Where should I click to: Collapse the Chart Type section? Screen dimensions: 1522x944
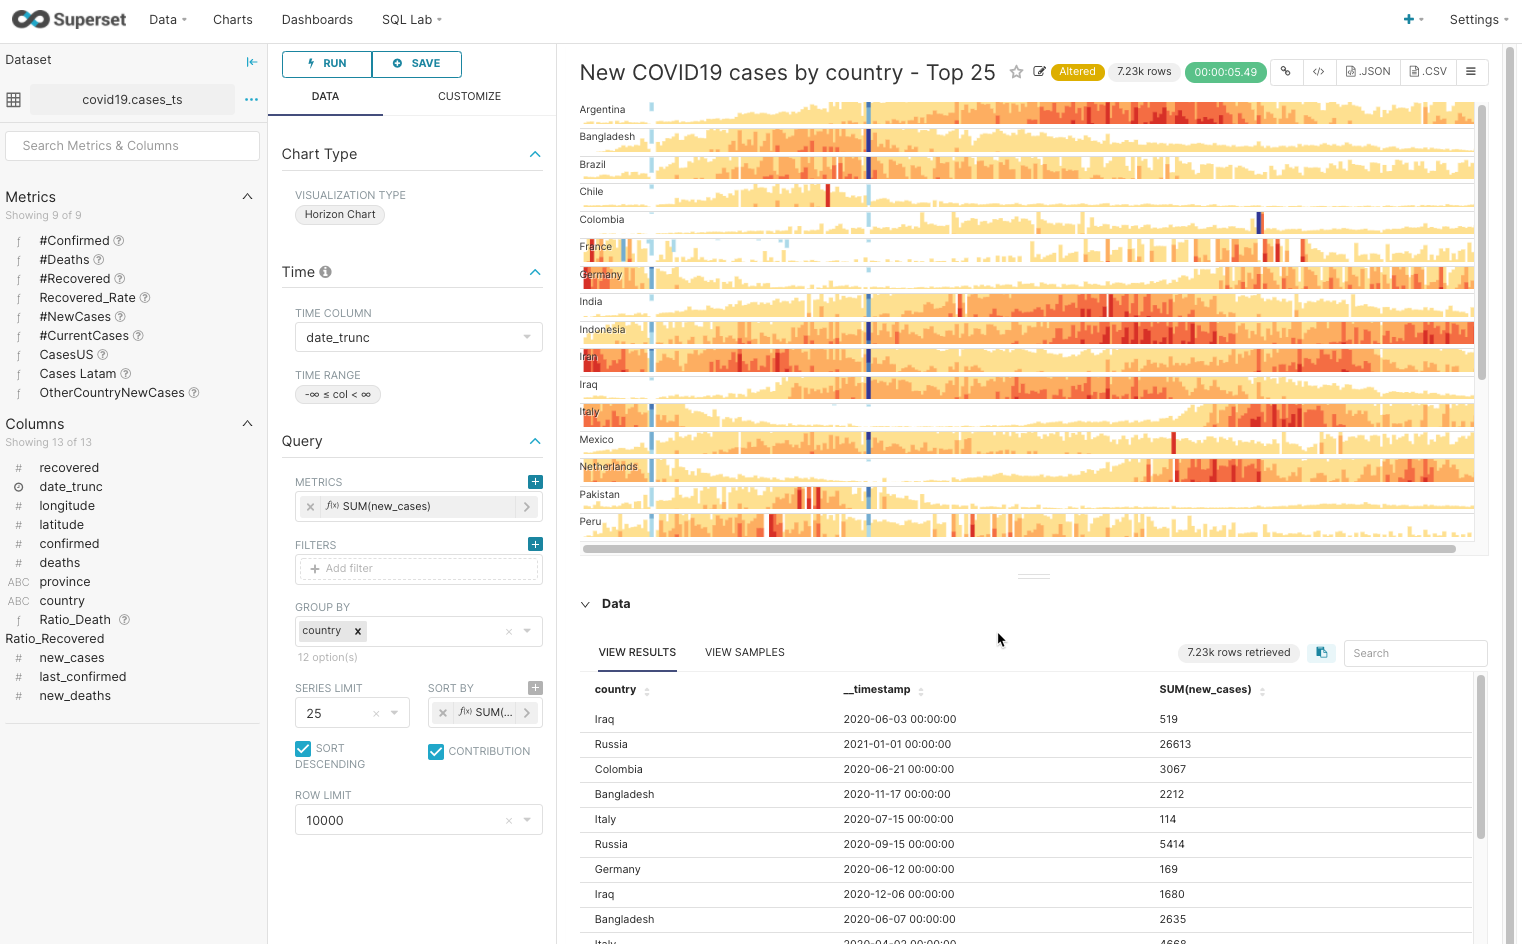point(535,154)
